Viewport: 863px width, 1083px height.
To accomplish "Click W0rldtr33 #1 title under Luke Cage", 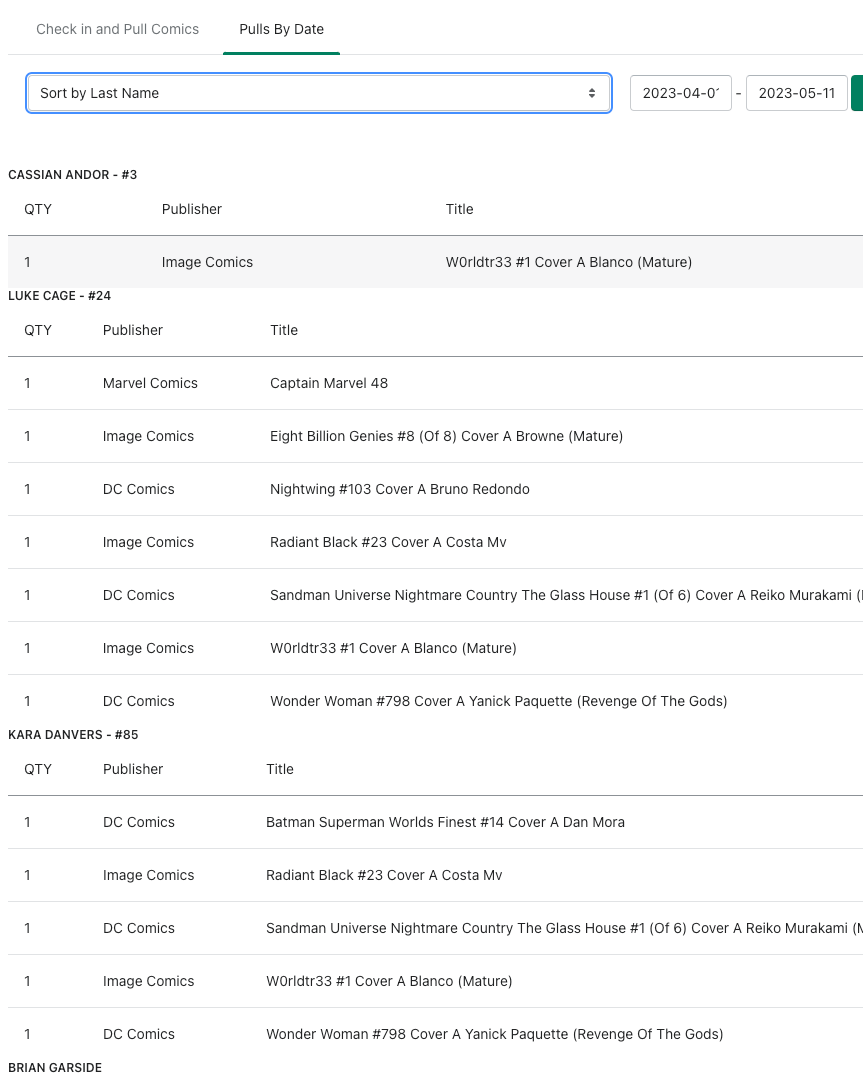I will pyautogui.click(x=393, y=649).
